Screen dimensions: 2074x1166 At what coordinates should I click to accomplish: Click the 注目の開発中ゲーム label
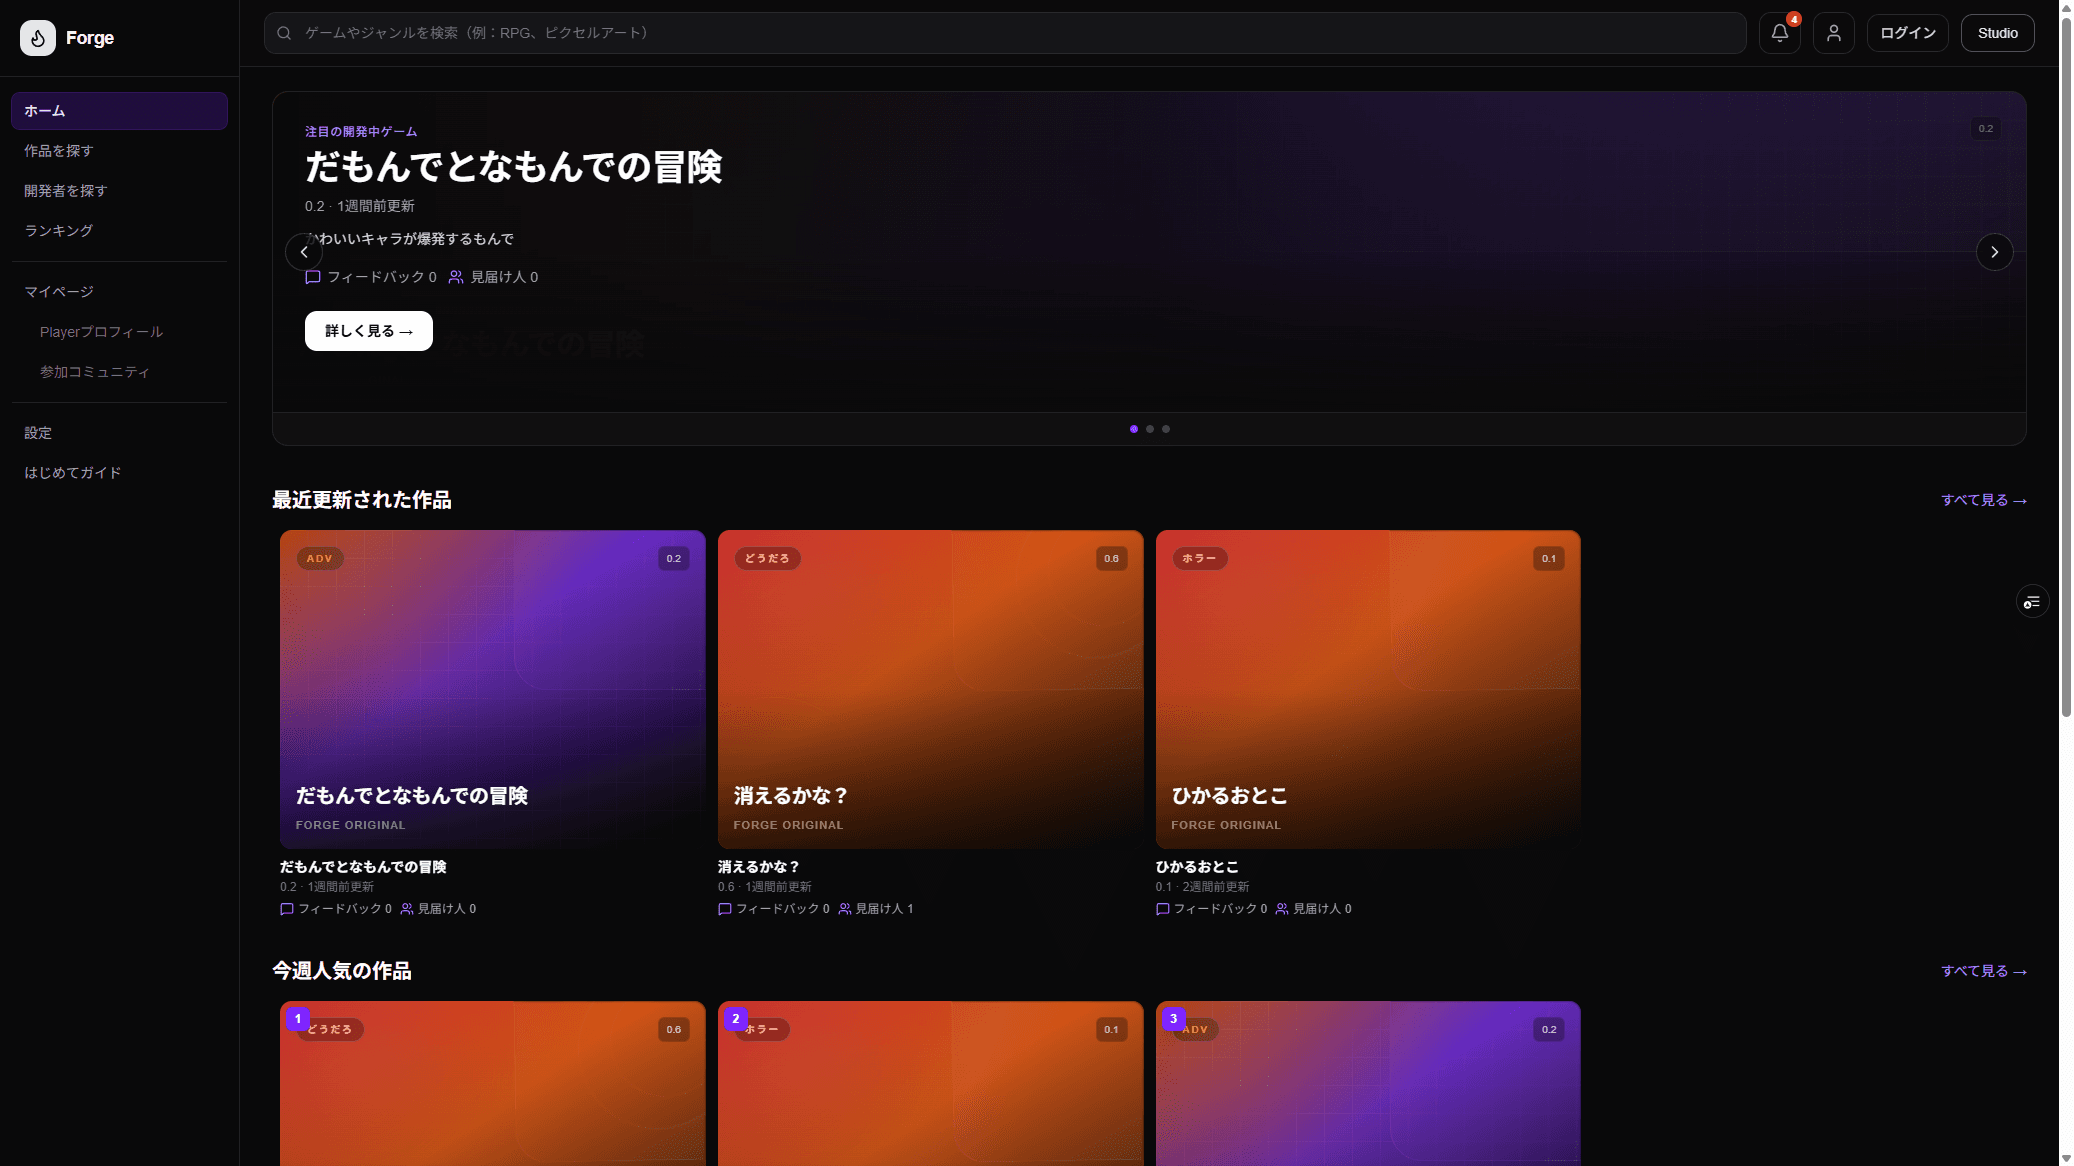click(x=361, y=132)
